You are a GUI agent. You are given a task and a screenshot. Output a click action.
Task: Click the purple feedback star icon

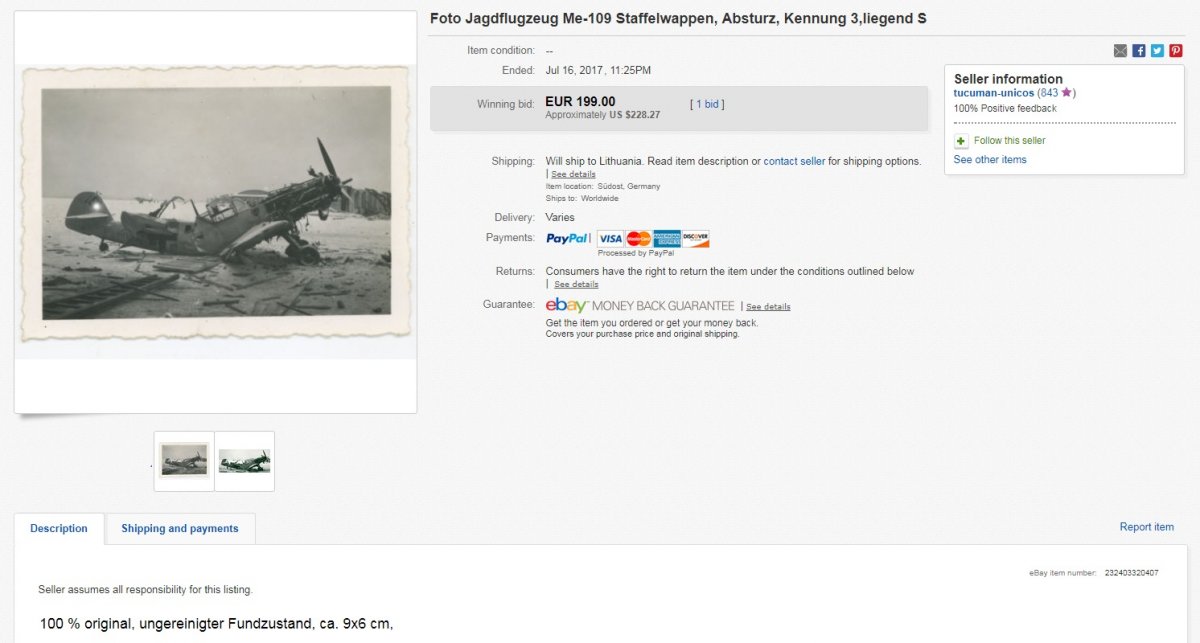pyautogui.click(x=1066, y=93)
